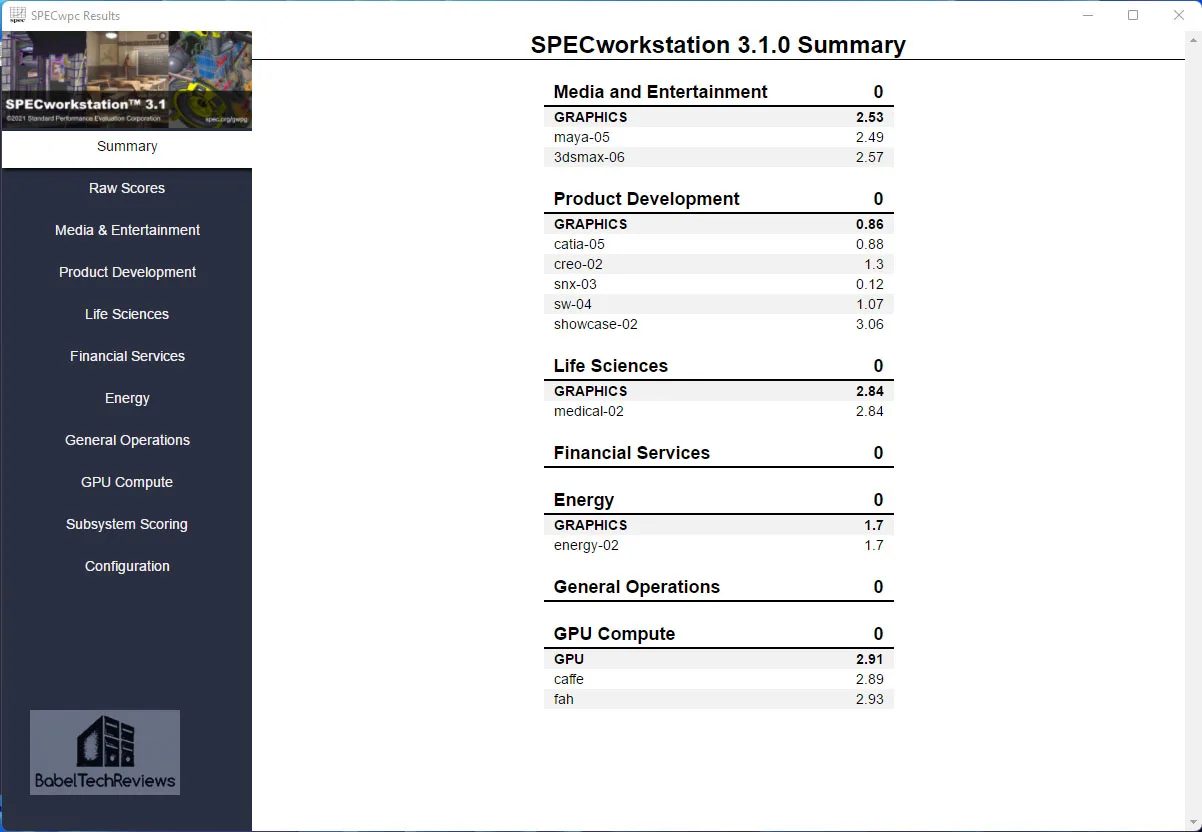Click the SPECworkstation 3.1 banner image
The height and width of the screenshot is (832, 1202).
[127, 80]
